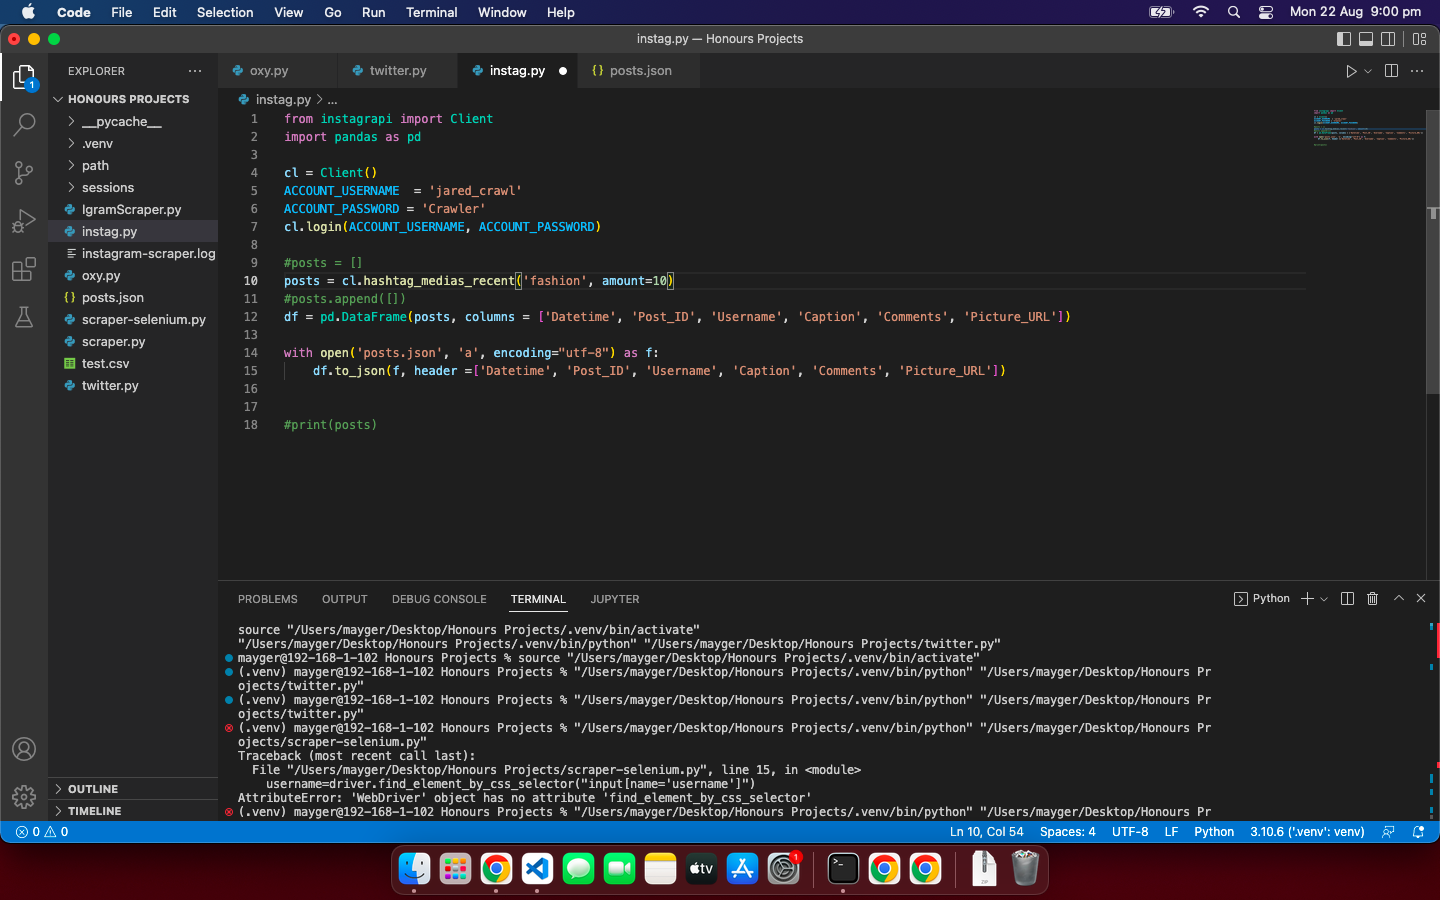Click instag.py in the breadcrumb
Viewport: 1440px width, 900px height.
(283, 99)
